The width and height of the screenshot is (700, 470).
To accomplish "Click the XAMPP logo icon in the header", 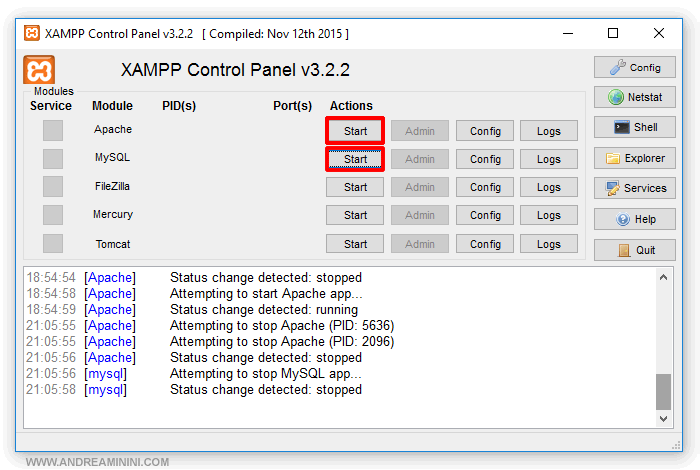I will tap(39, 70).
